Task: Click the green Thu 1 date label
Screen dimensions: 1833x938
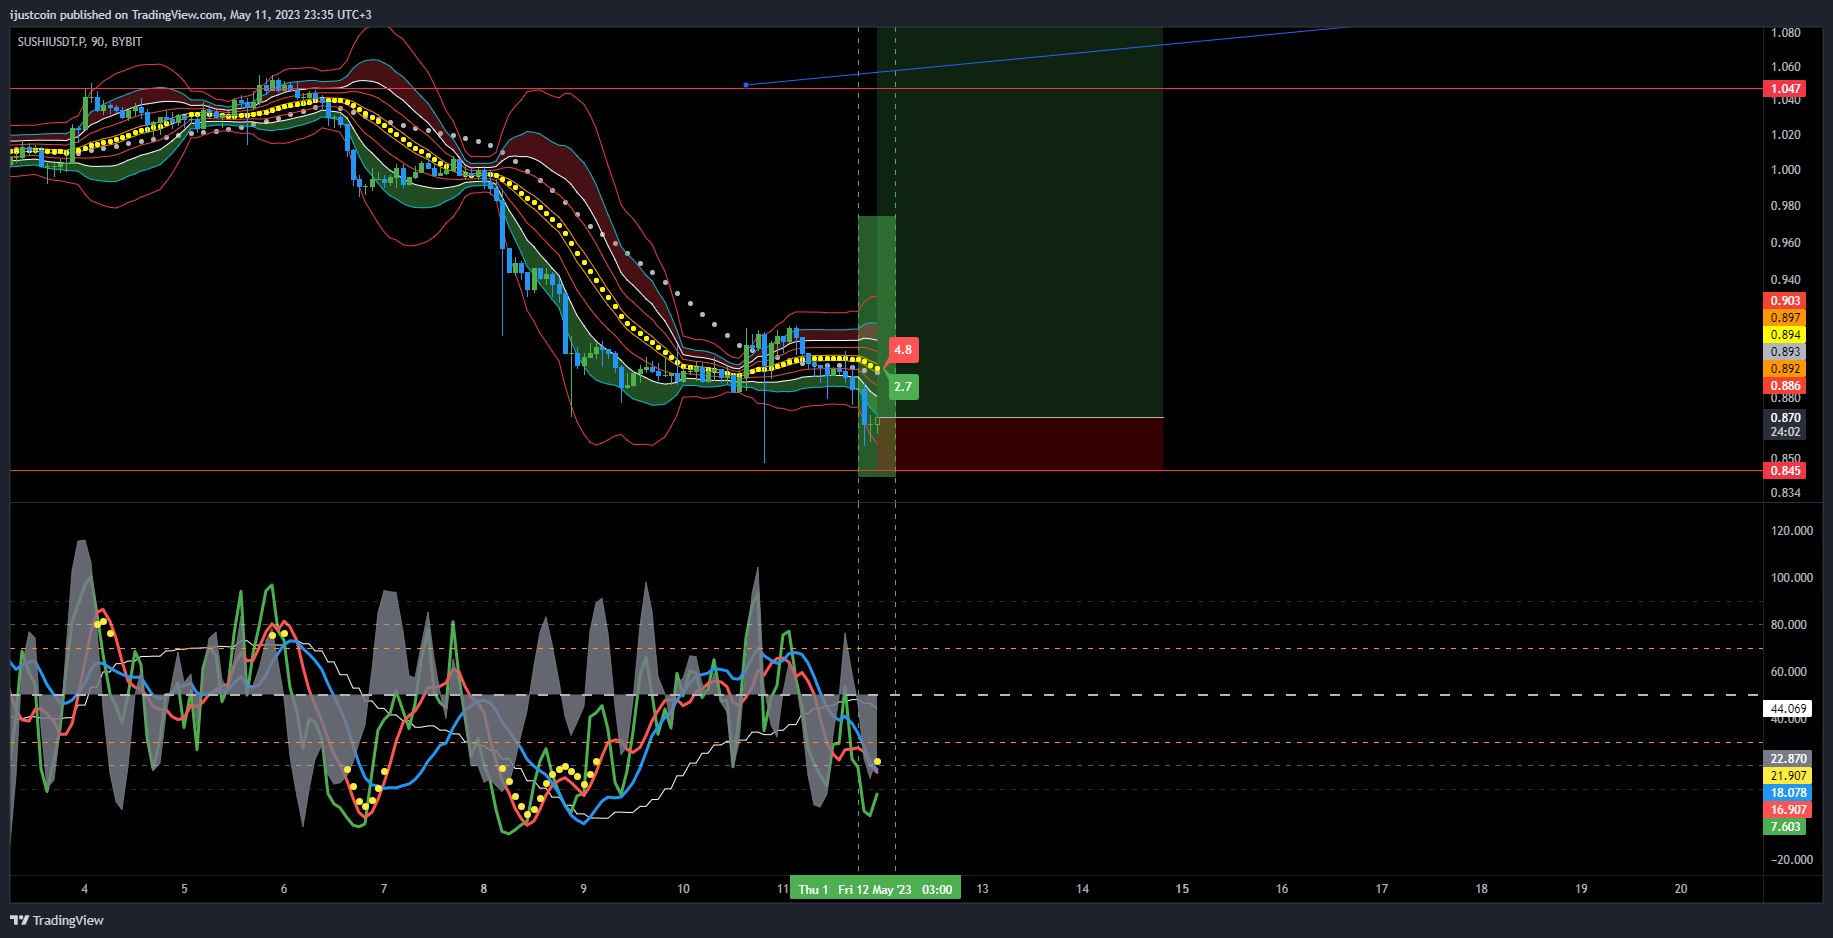Action: tap(811, 889)
